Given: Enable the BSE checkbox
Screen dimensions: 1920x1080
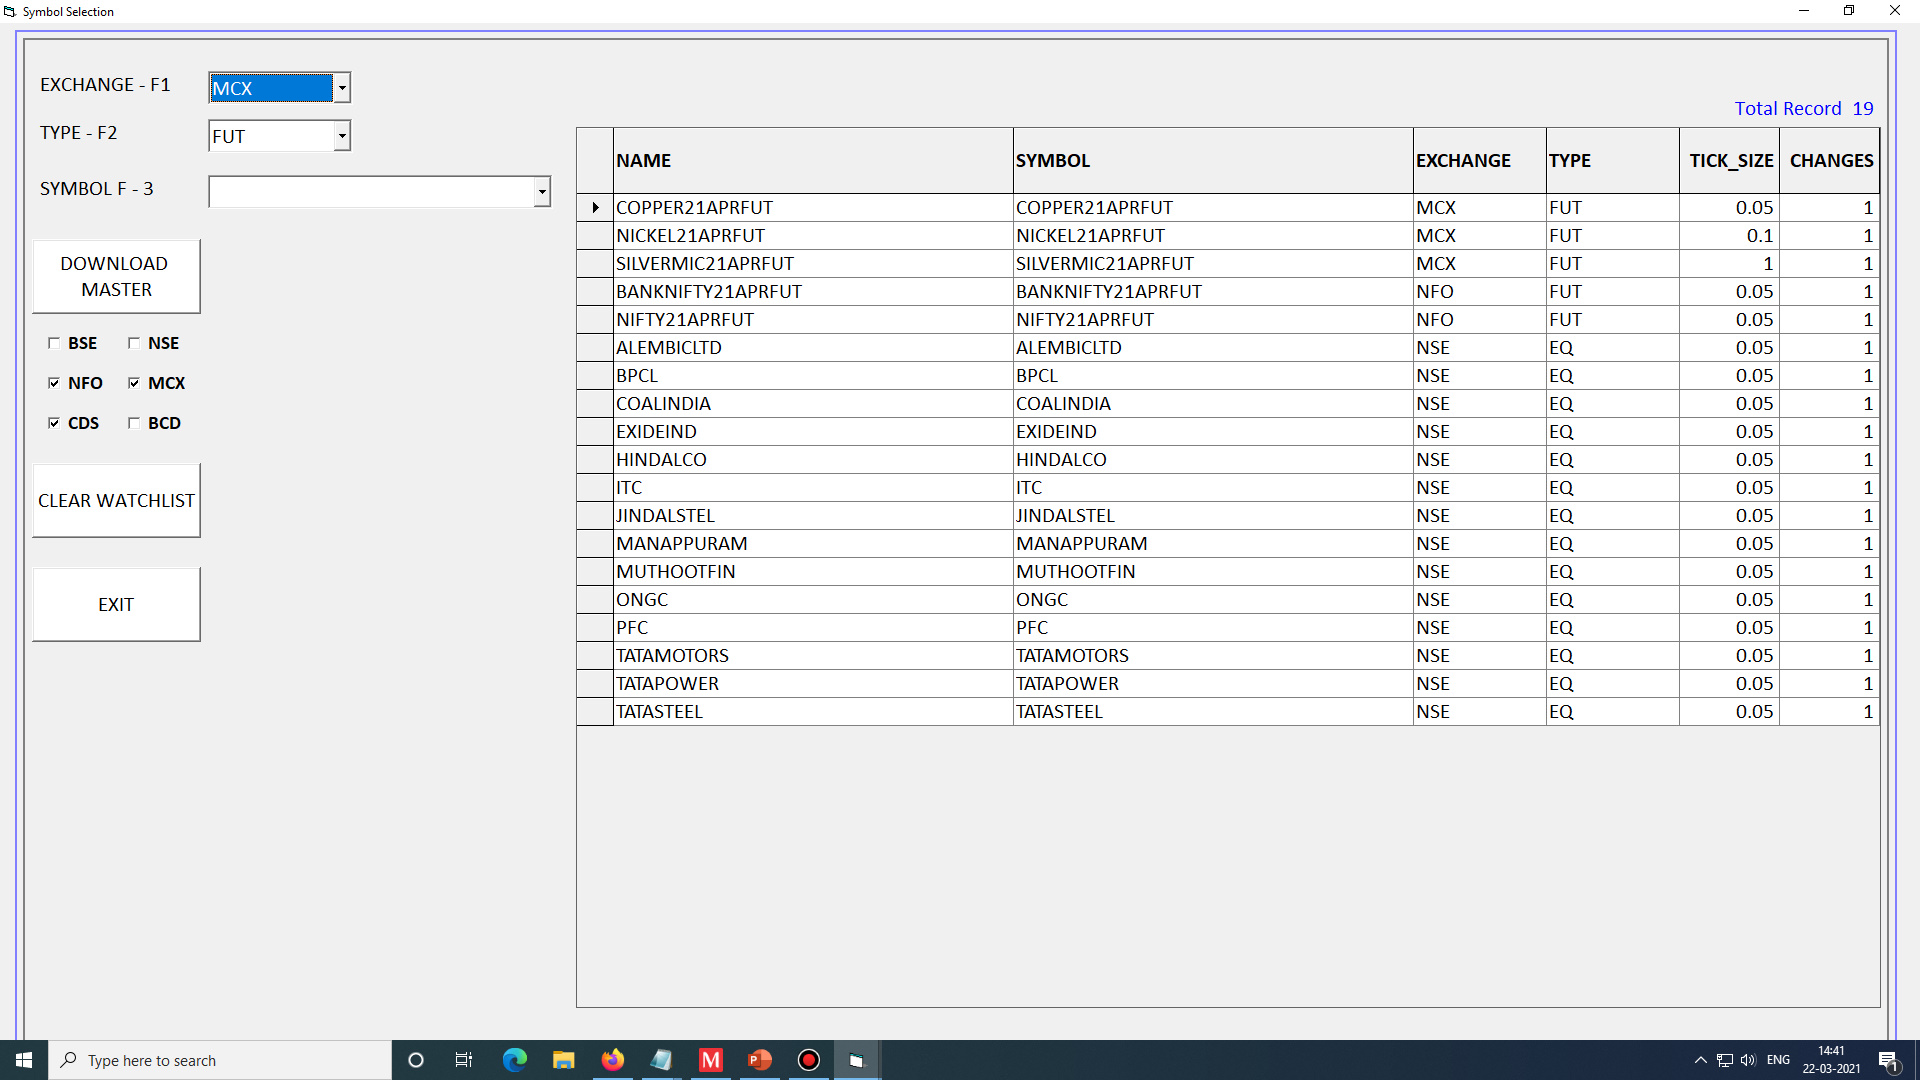Looking at the screenshot, I should pyautogui.click(x=54, y=343).
